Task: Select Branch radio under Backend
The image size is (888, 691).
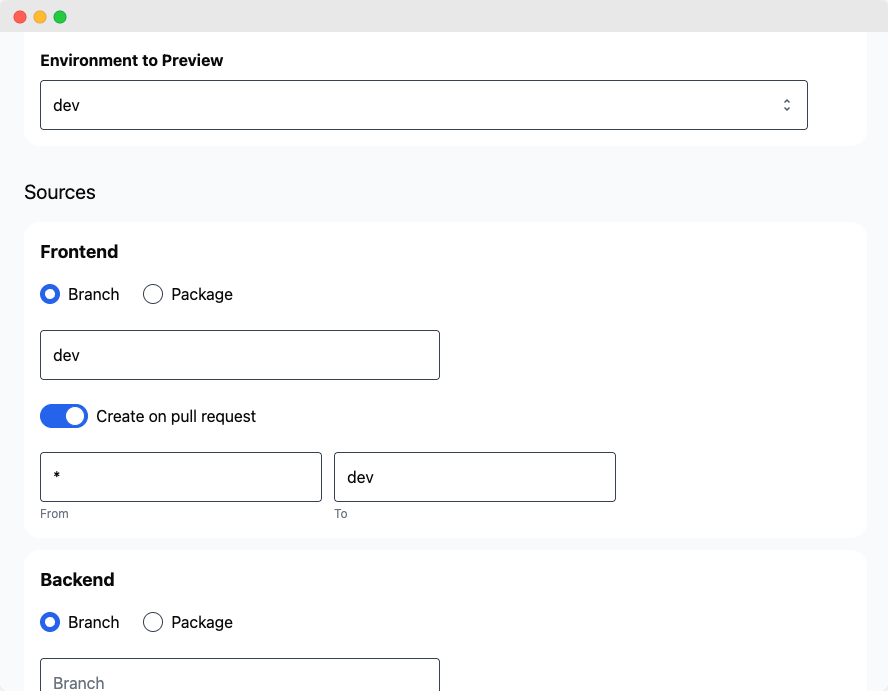Action: click(x=50, y=622)
